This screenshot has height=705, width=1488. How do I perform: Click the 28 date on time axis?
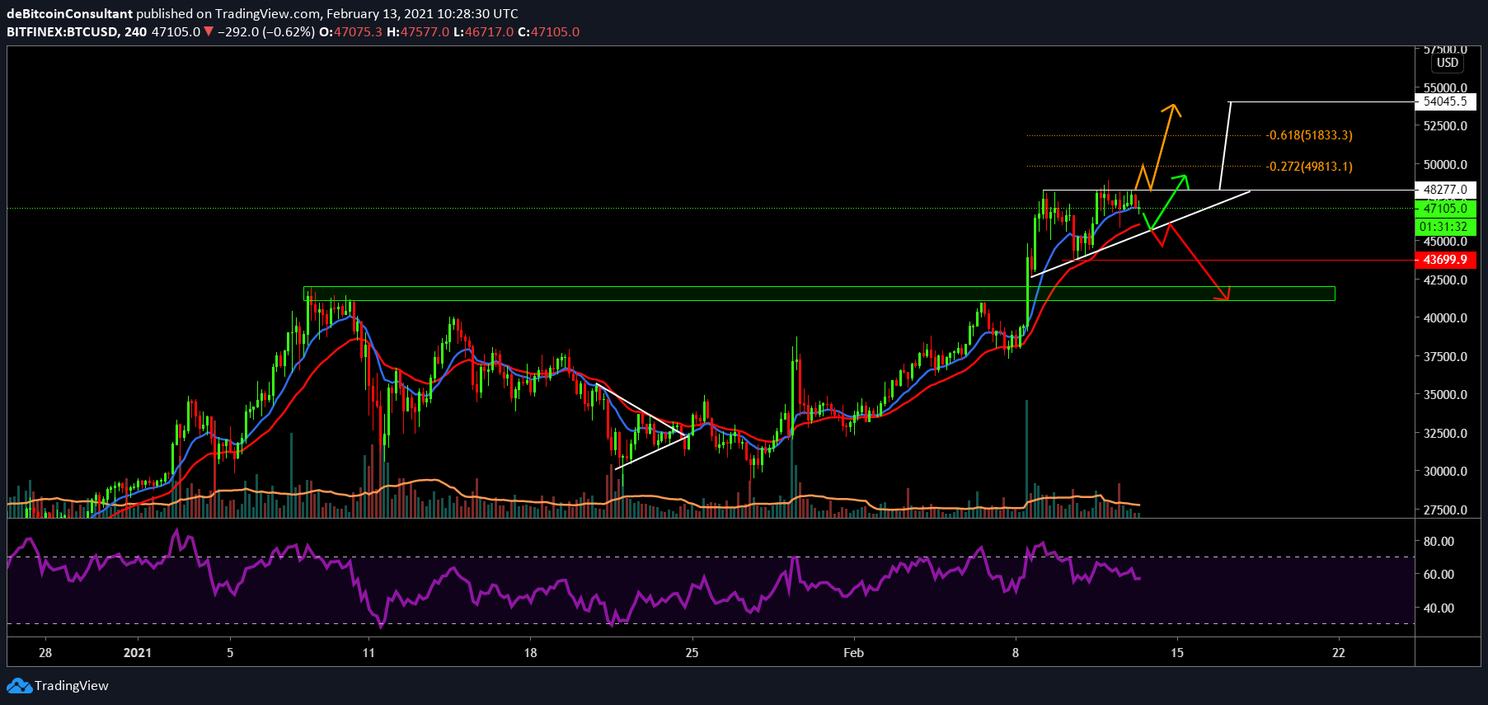tap(45, 652)
